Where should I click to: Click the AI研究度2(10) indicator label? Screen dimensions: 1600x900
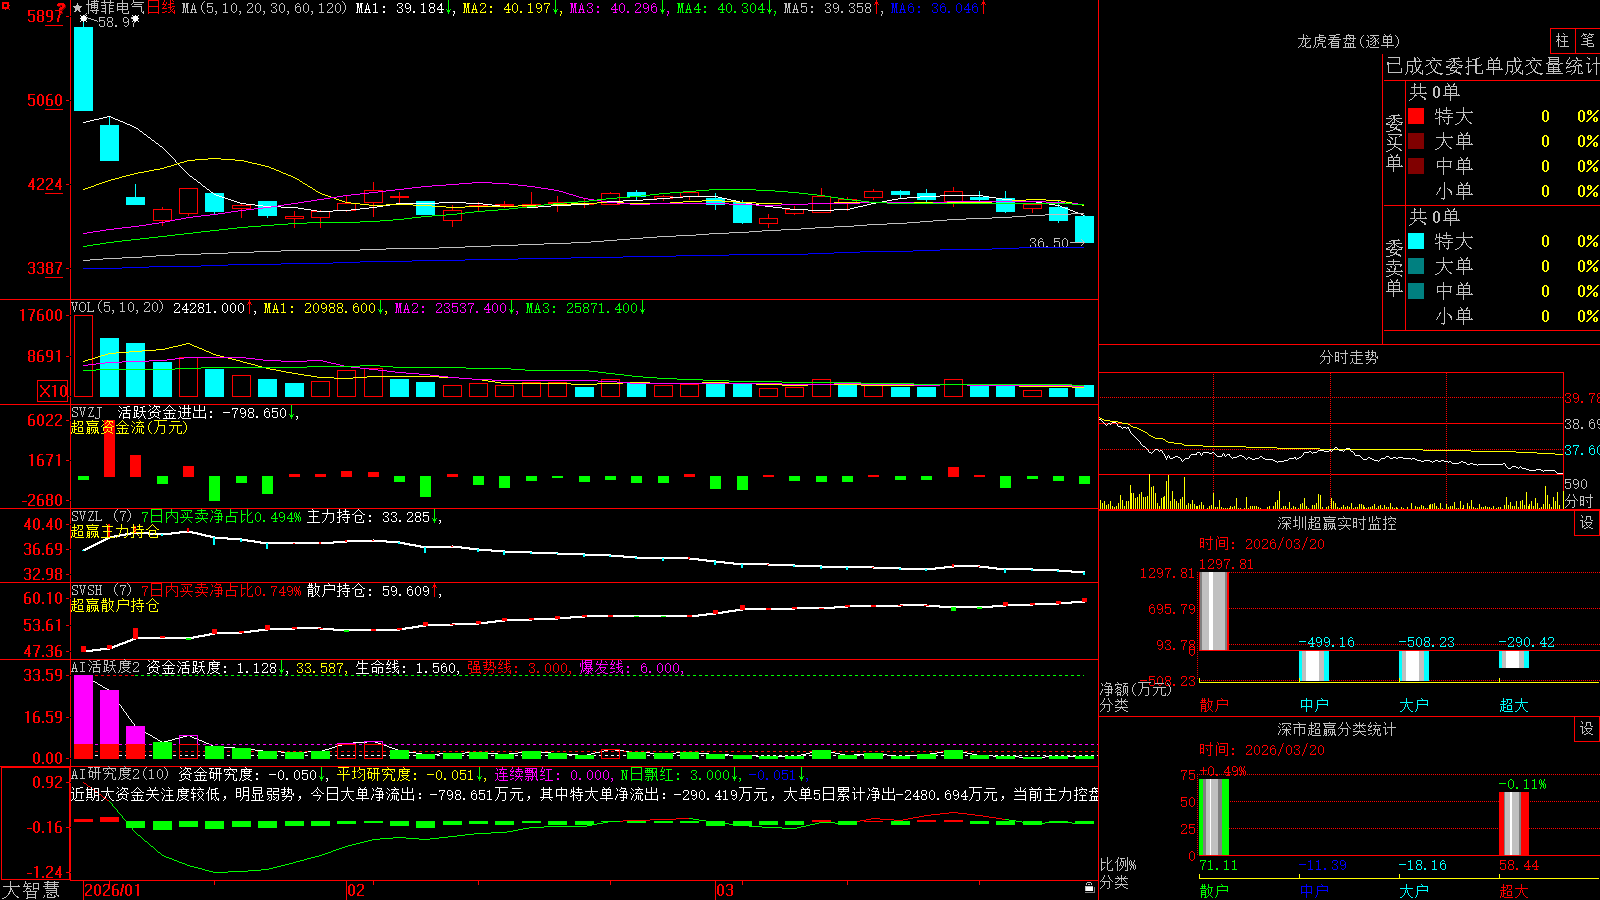pos(120,774)
